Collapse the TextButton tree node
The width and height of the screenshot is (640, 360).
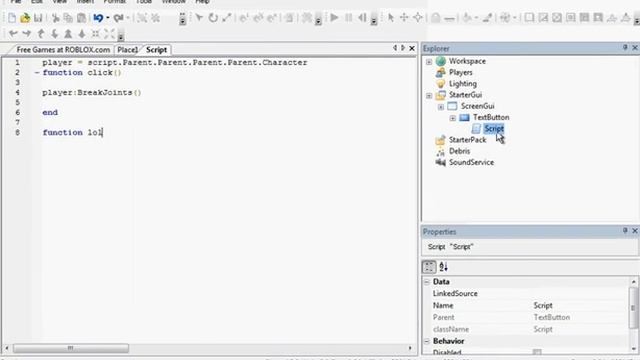pos(453,118)
